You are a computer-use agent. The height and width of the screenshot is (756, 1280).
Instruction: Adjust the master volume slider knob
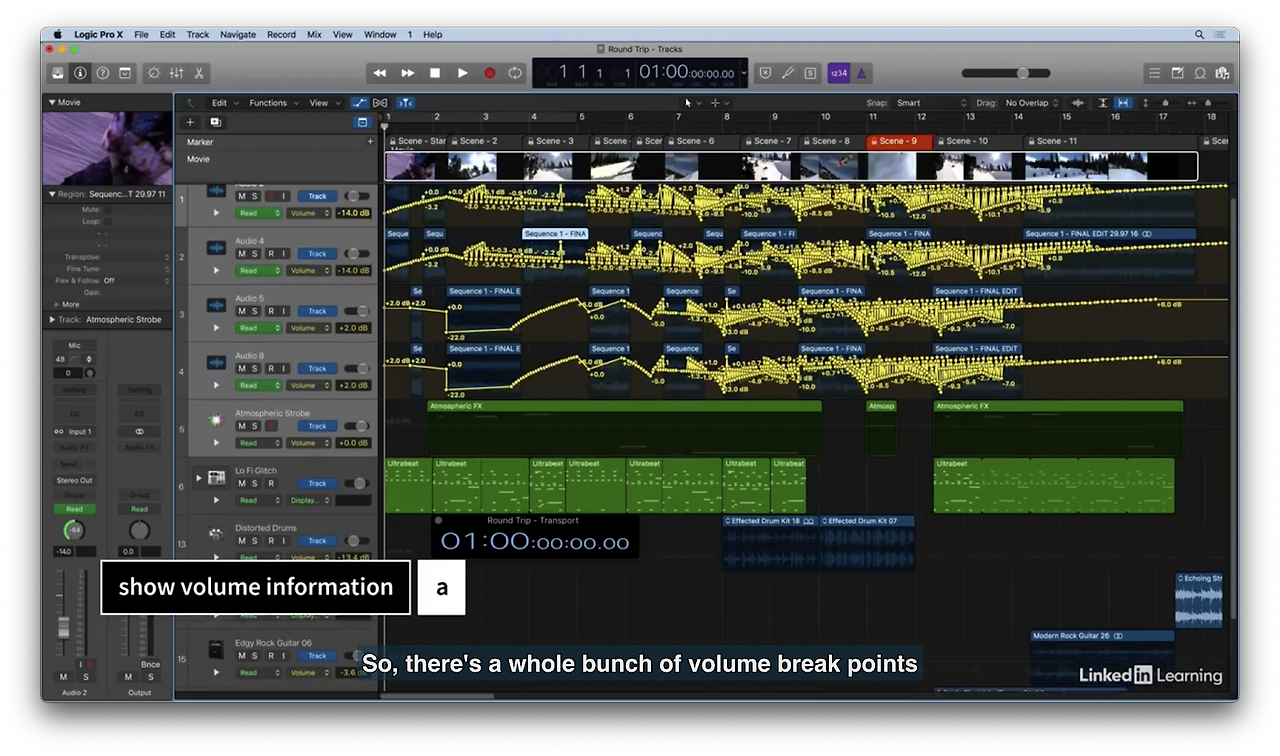[x=1023, y=73]
